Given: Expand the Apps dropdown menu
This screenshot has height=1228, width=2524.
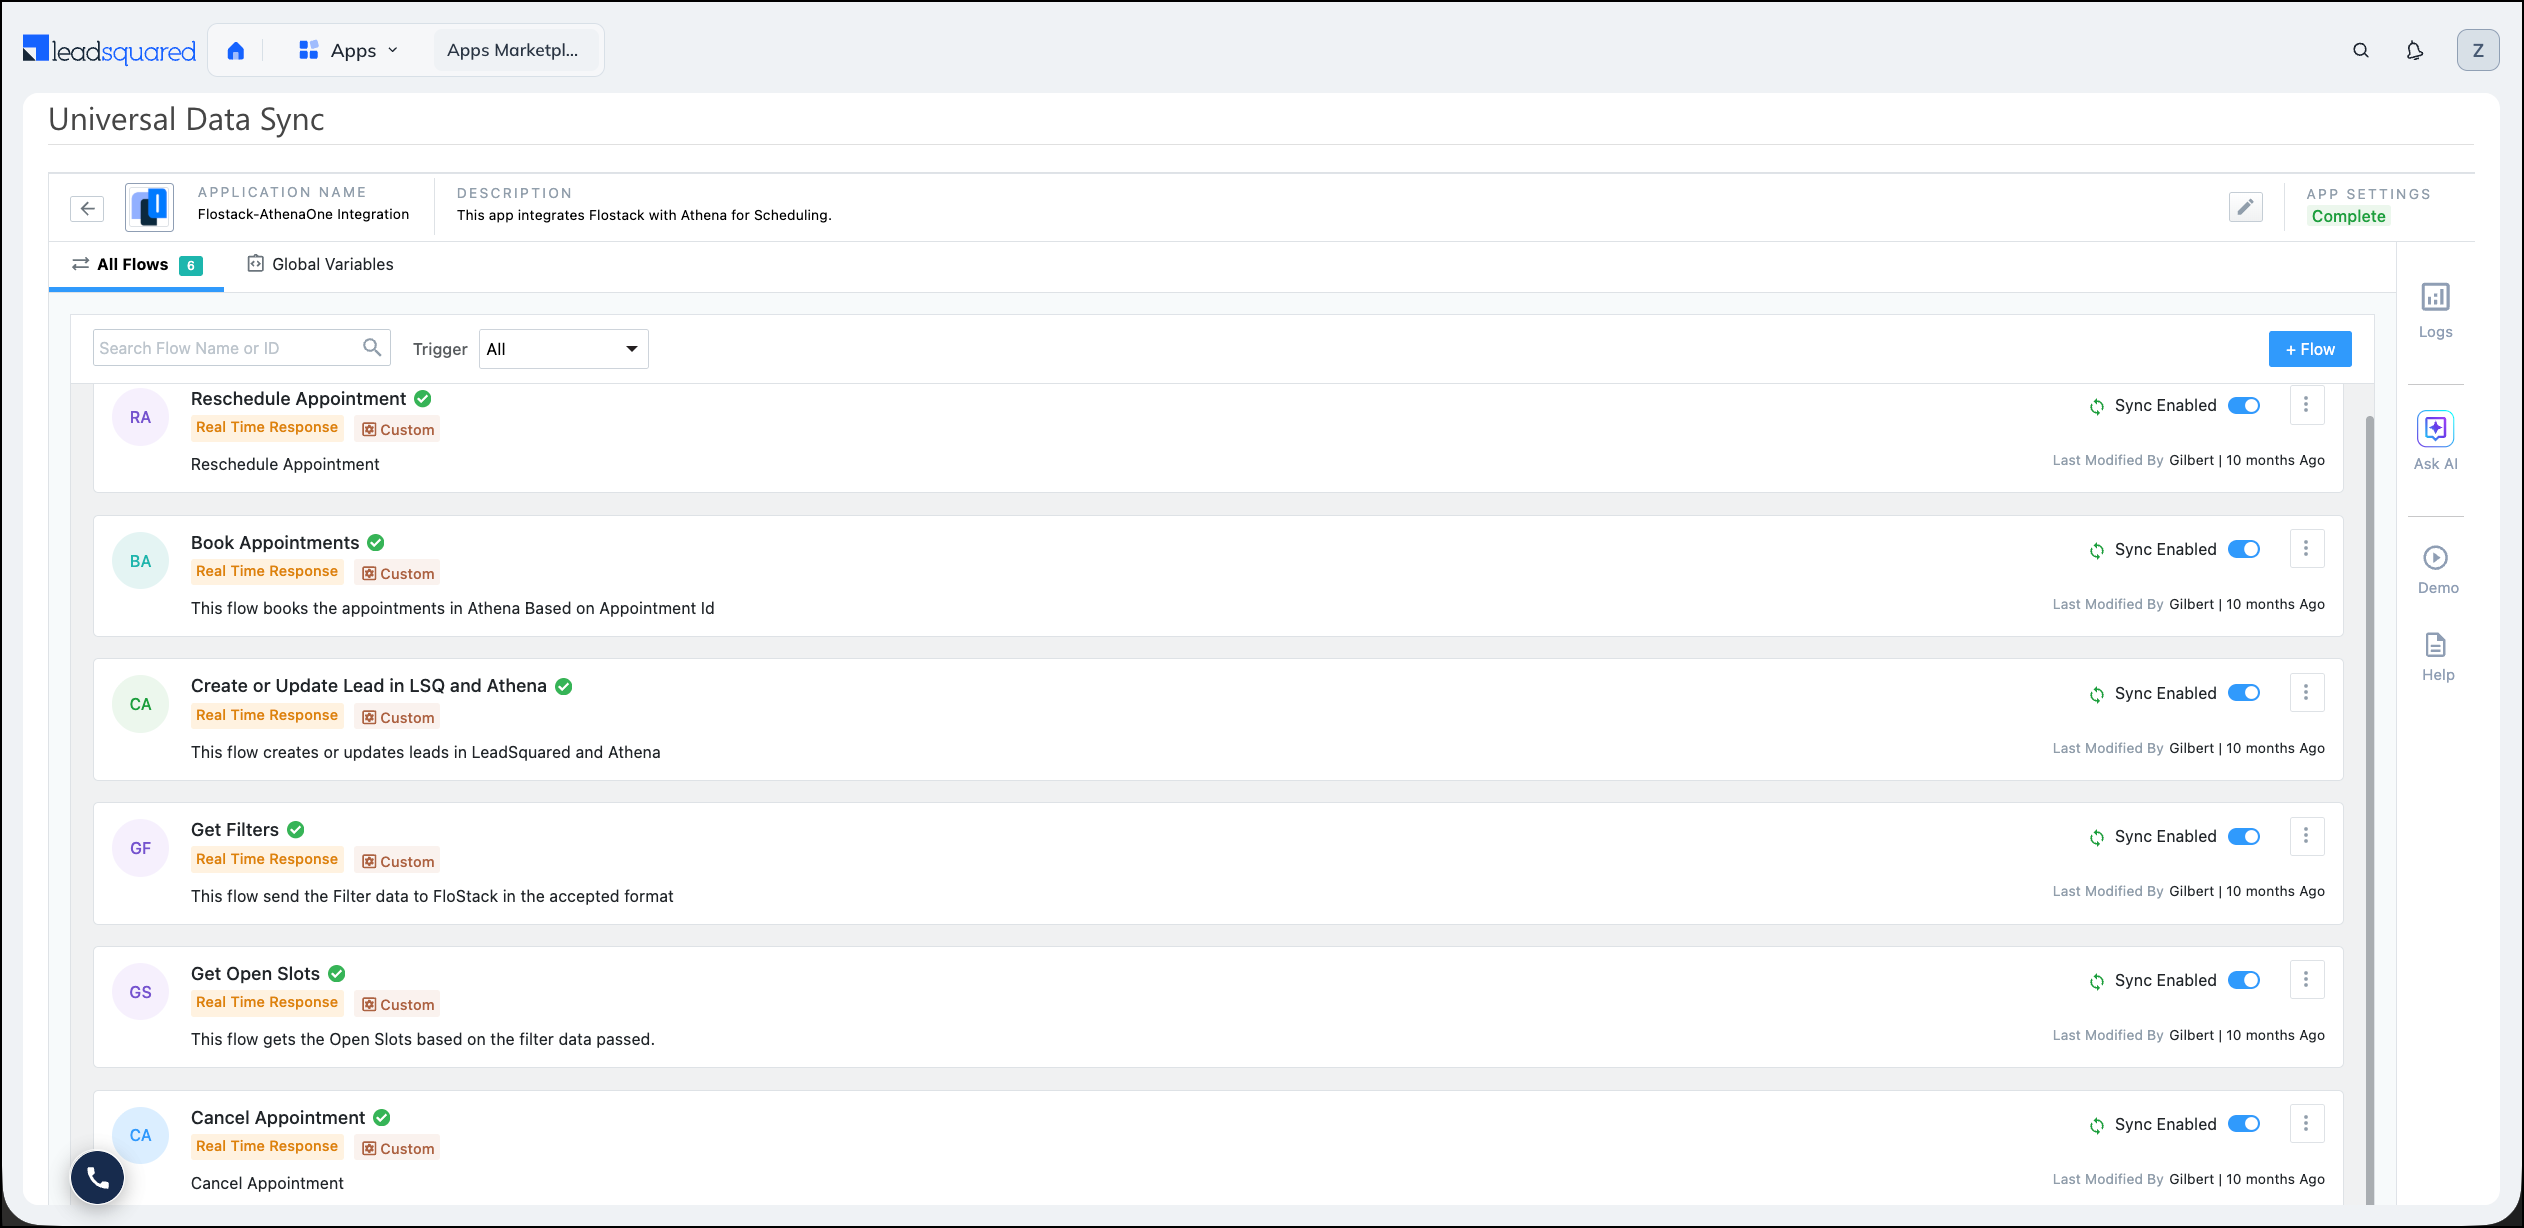Looking at the screenshot, I should 348,50.
